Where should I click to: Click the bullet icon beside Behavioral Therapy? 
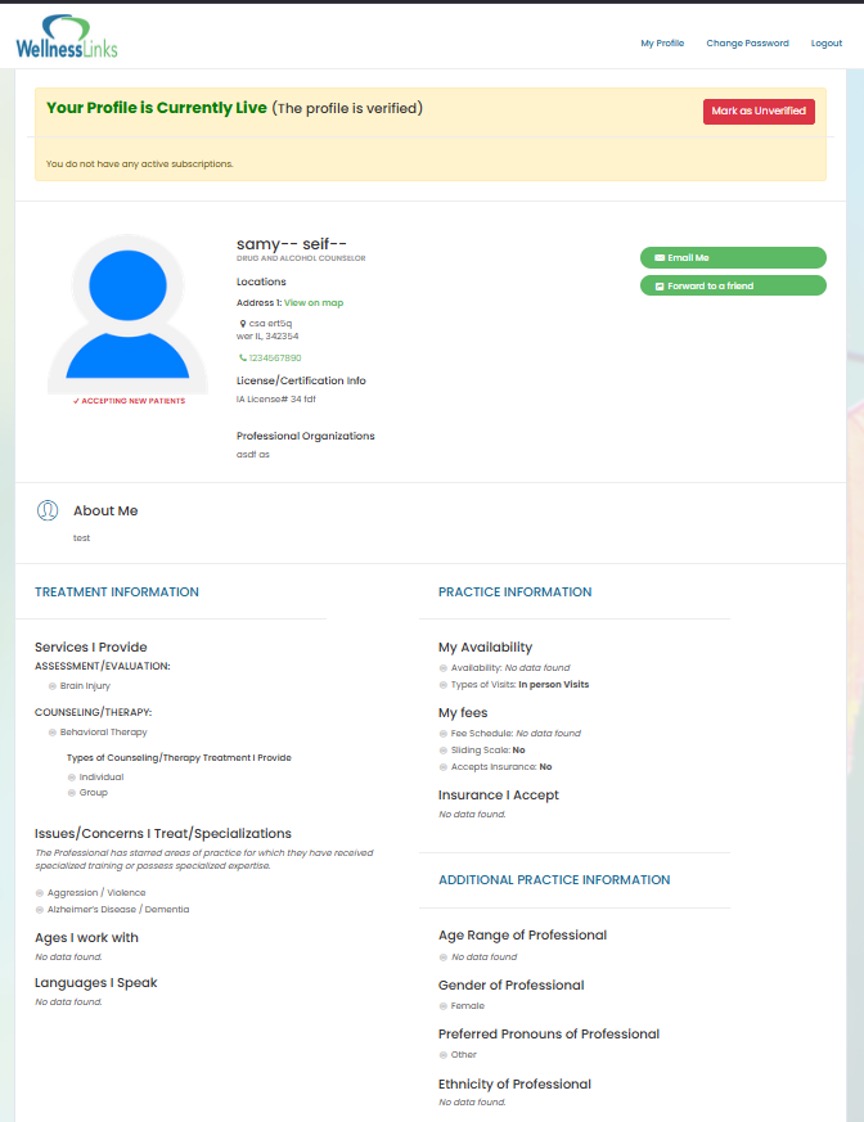click(52, 733)
